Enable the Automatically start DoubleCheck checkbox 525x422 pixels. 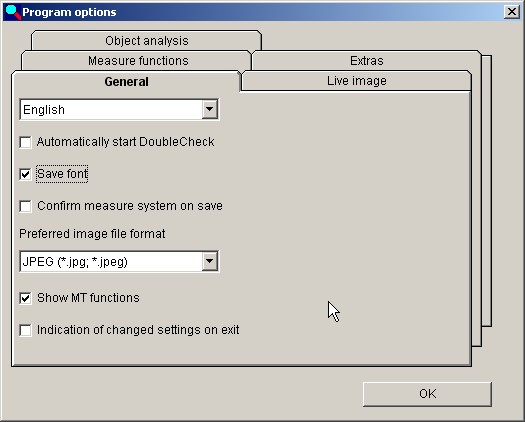26,142
